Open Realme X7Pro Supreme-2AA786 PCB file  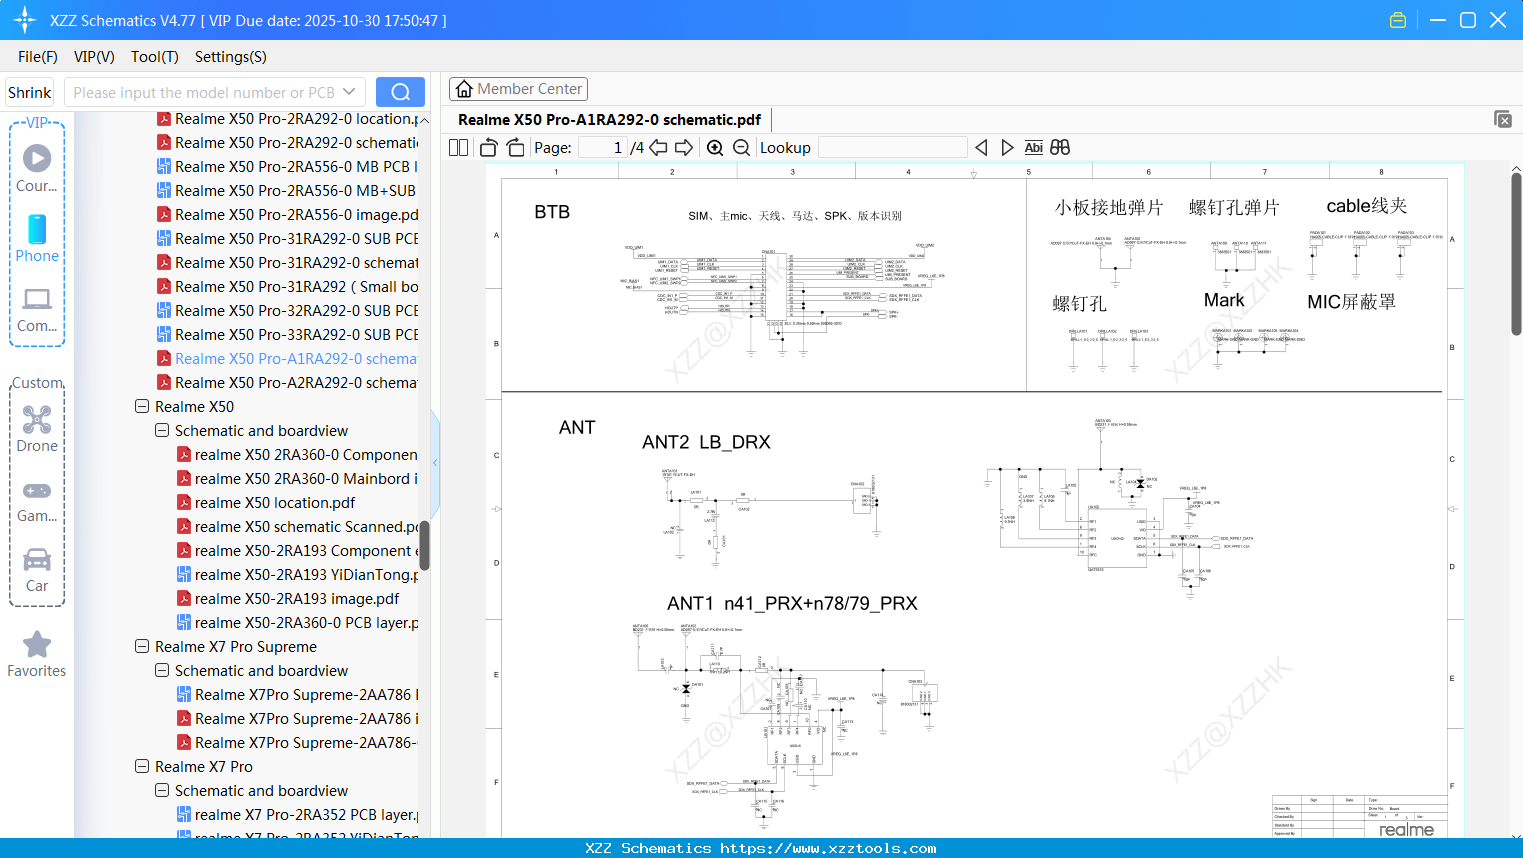tap(298, 695)
